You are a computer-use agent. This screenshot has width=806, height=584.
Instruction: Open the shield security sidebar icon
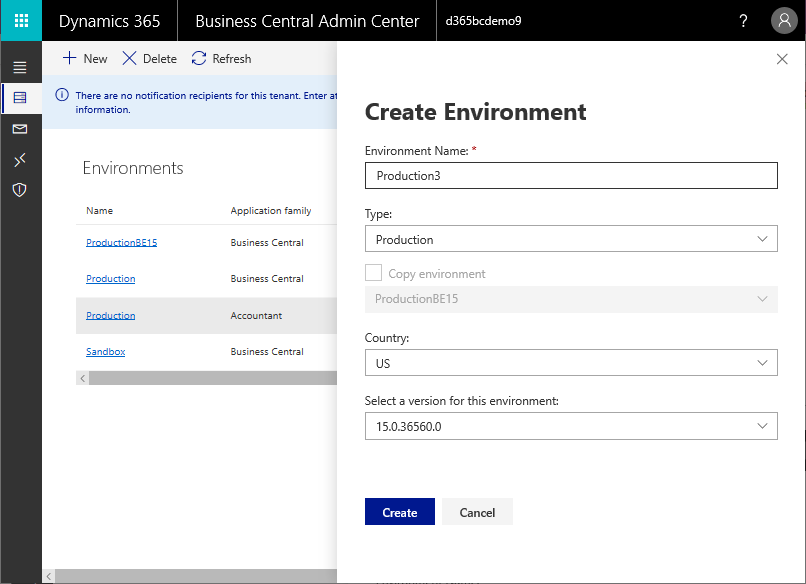pos(20,191)
